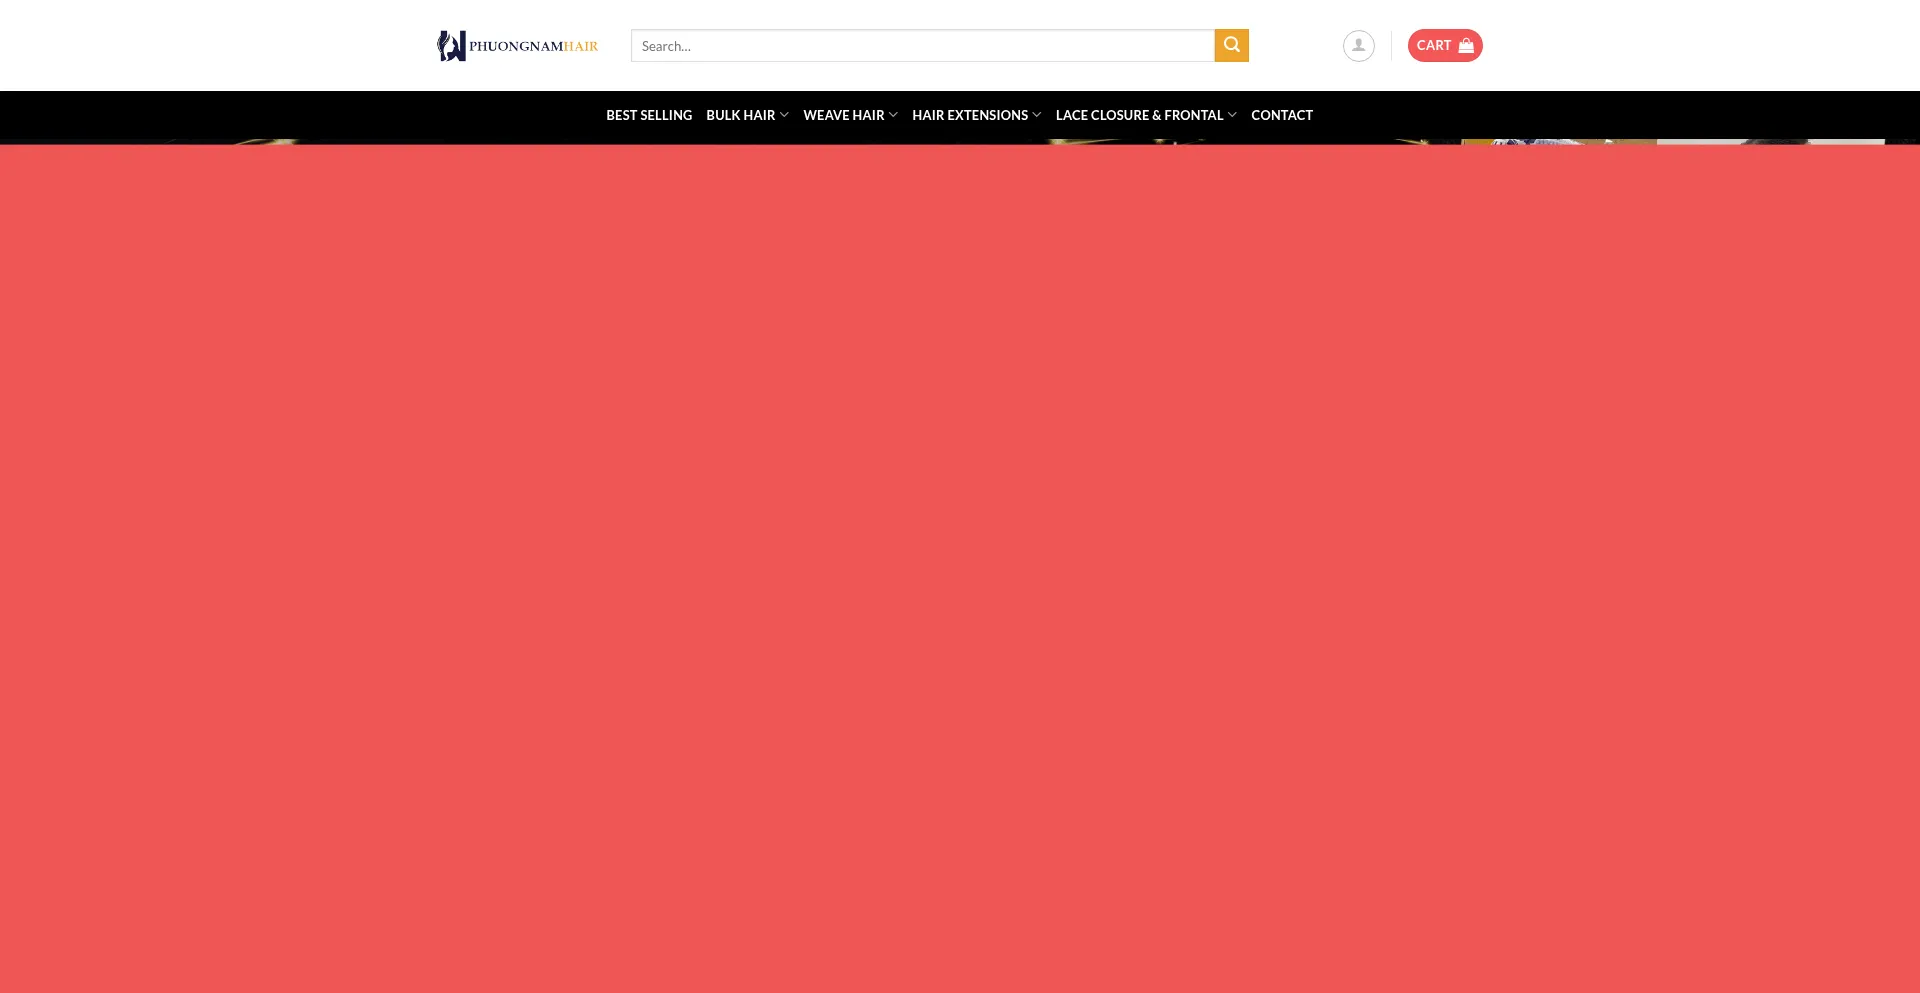Open the user account icon
The width and height of the screenshot is (1920, 993).
[x=1358, y=46]
